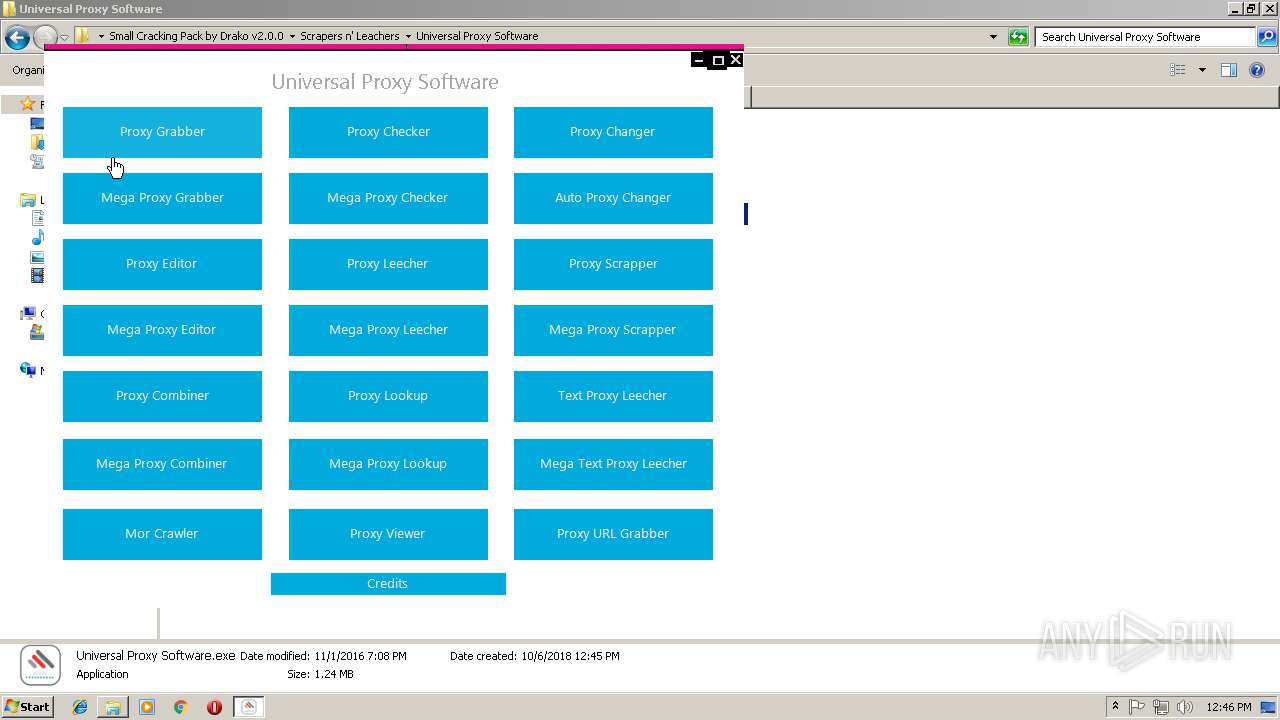Open Action Center flag icon
The image size is (1280, 720).
click(x=1137, y=707)
